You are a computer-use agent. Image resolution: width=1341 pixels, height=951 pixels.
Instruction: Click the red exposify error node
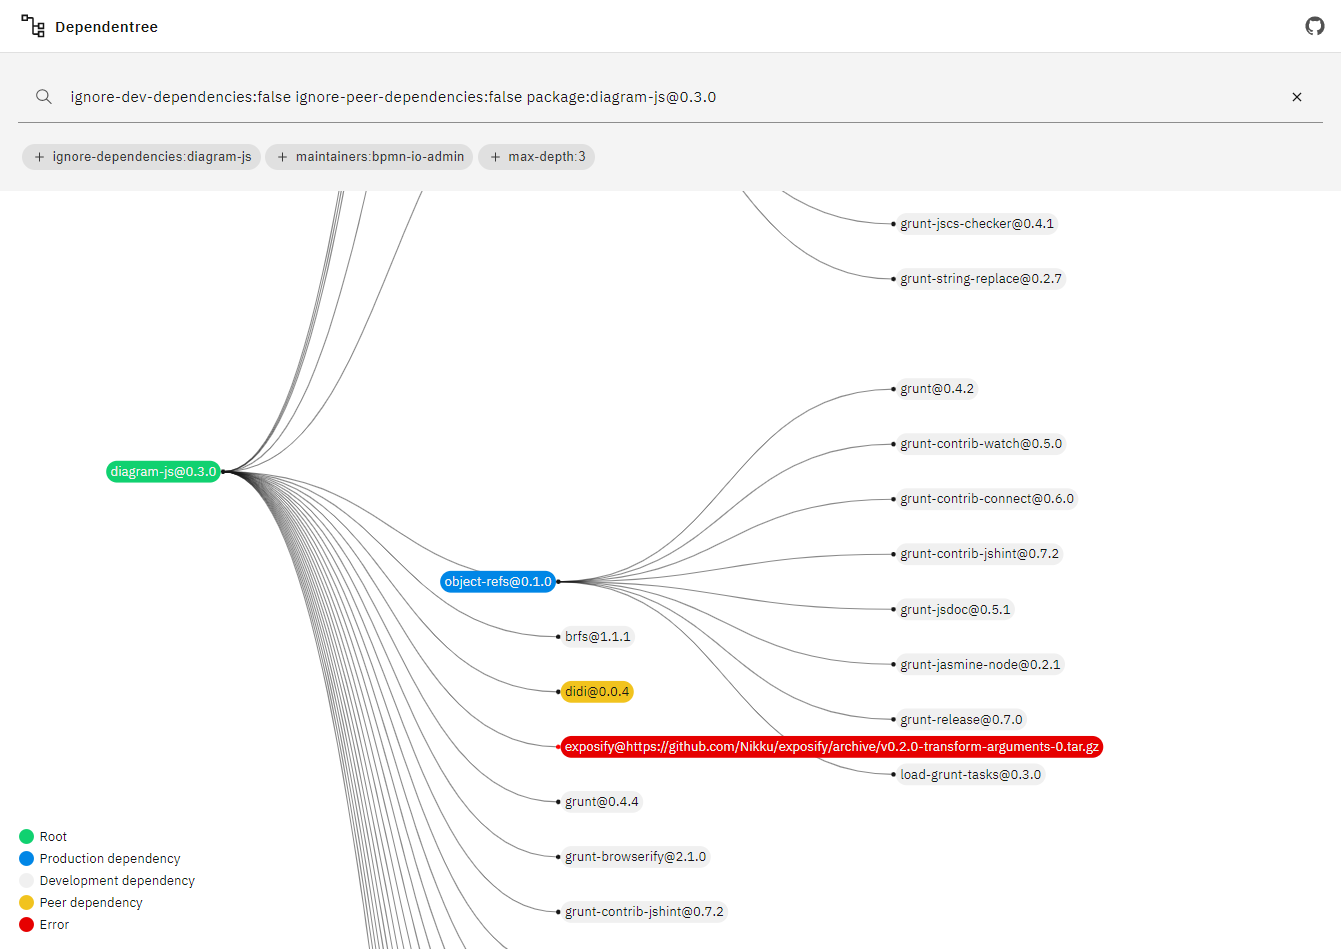click(832, 747)
